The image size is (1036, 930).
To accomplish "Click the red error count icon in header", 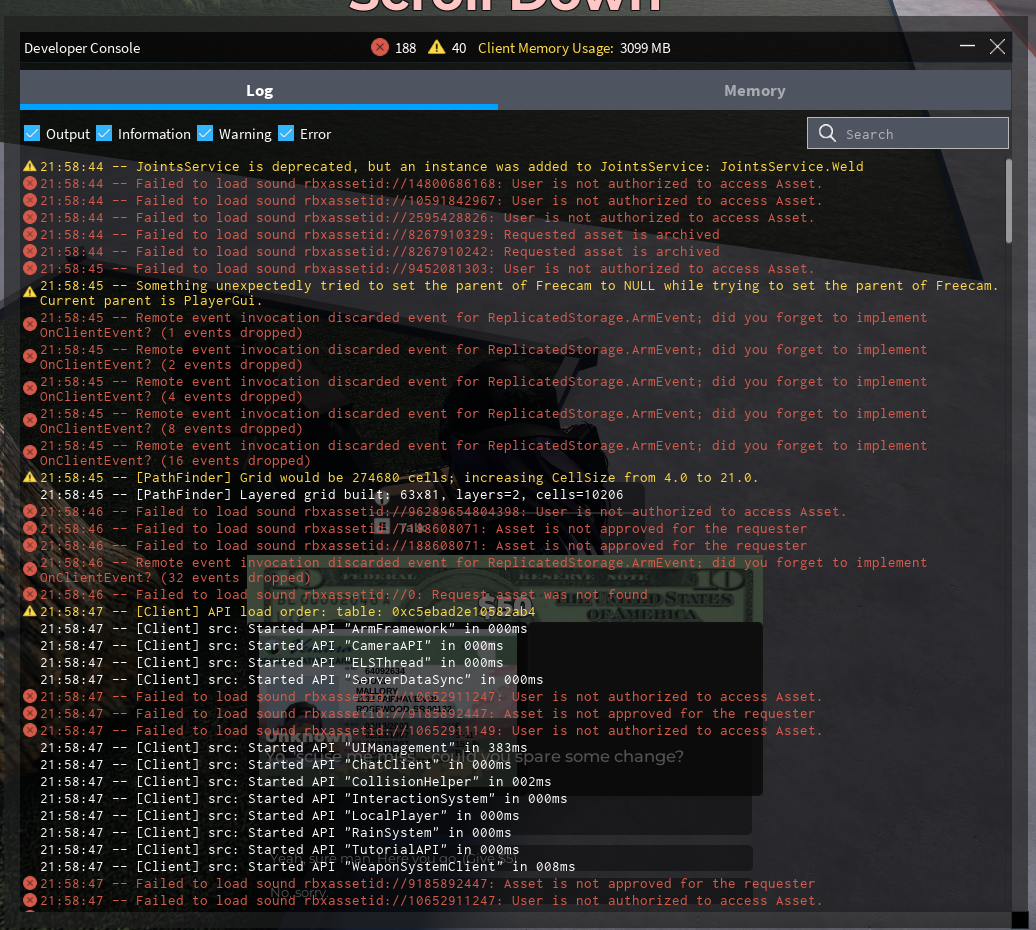I will tap(380, 47).
